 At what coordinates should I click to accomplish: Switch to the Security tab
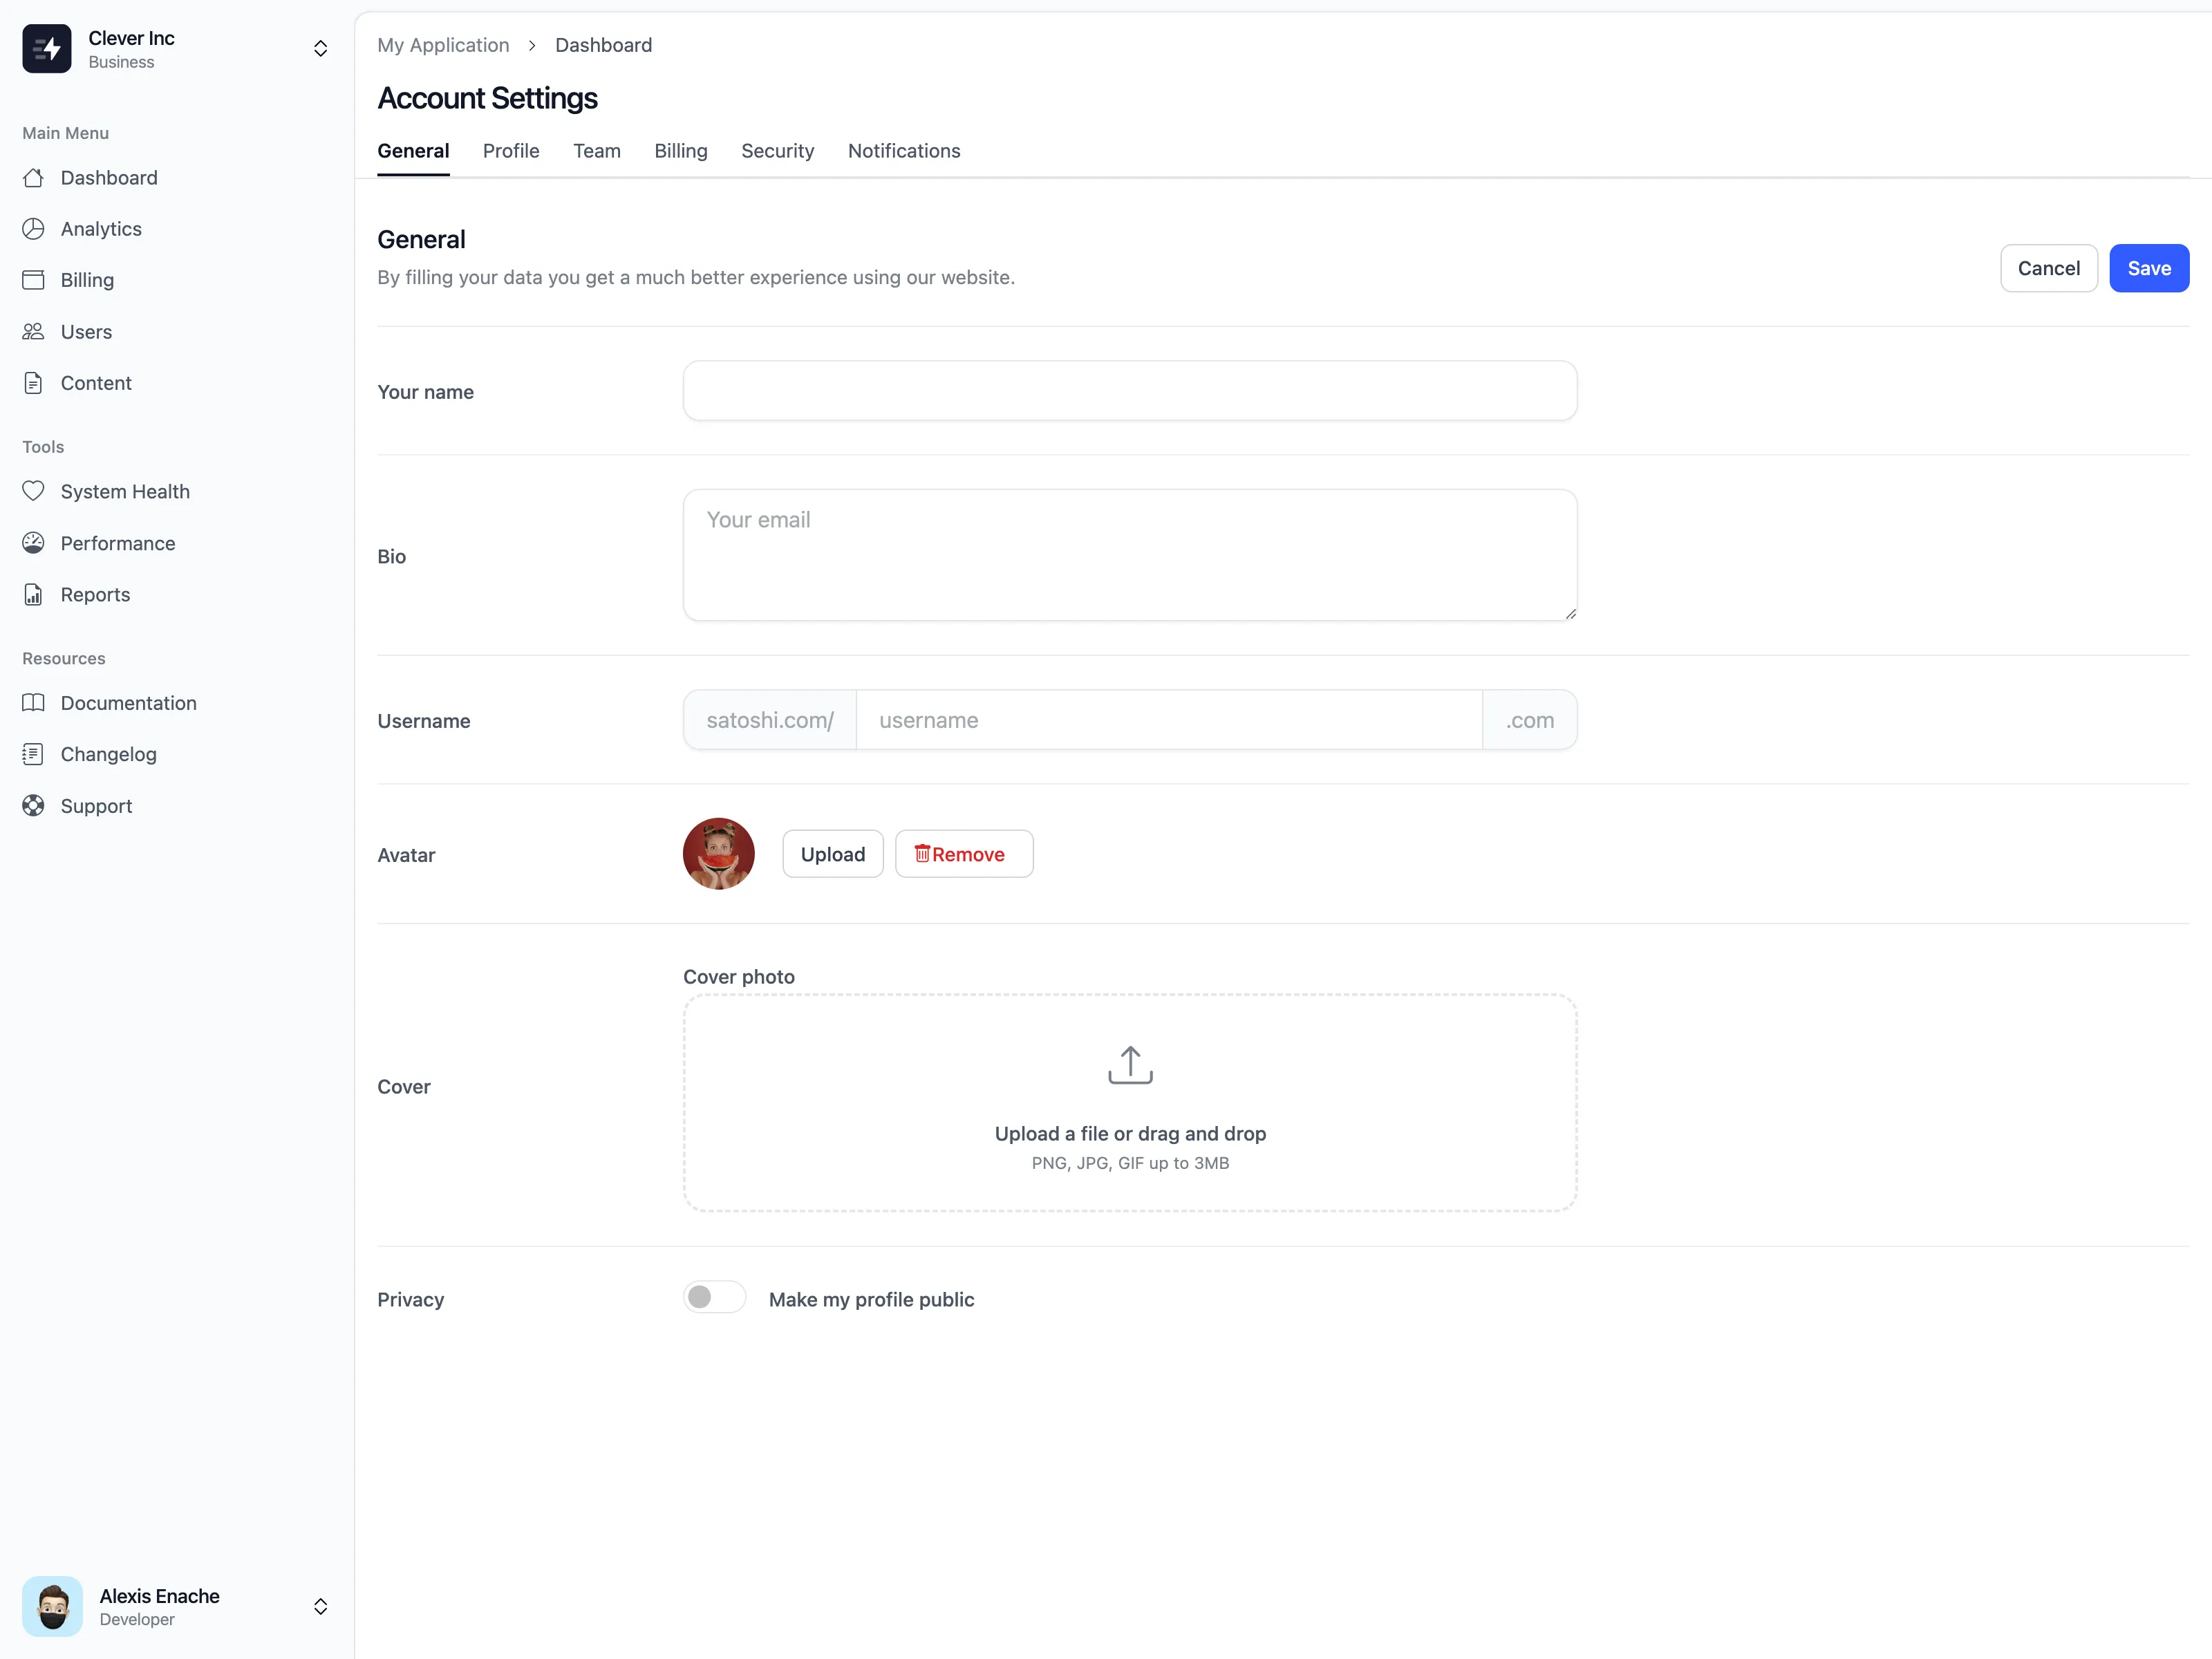pyautogui.click(x=777, y=151)
